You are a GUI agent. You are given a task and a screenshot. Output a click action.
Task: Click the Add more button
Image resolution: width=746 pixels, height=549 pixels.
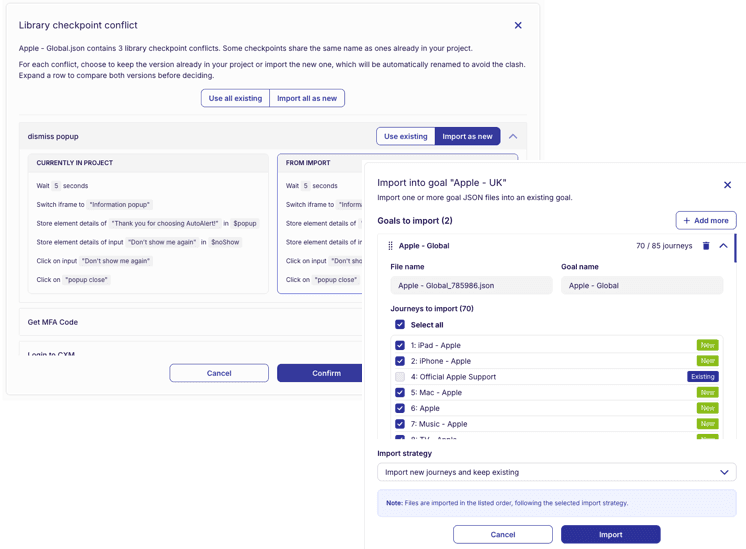pos(706,220)
